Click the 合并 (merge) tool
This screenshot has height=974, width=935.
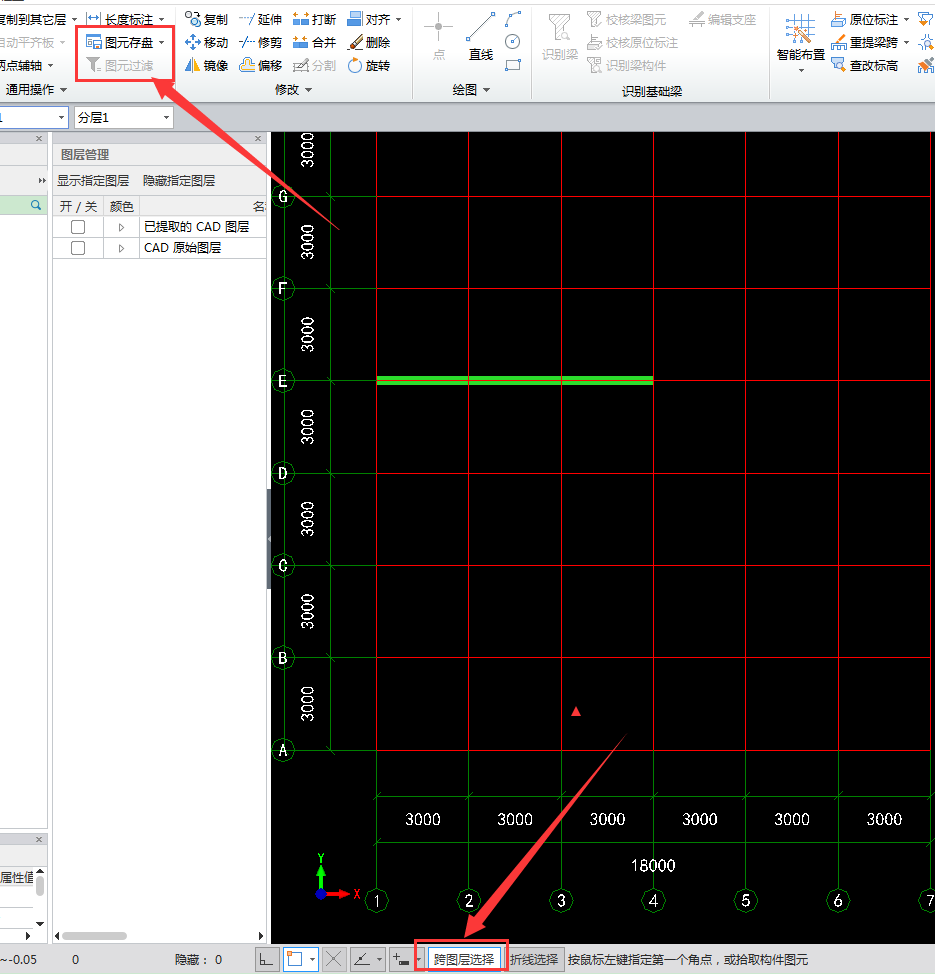pyautogui.click(x=314, y=42)
